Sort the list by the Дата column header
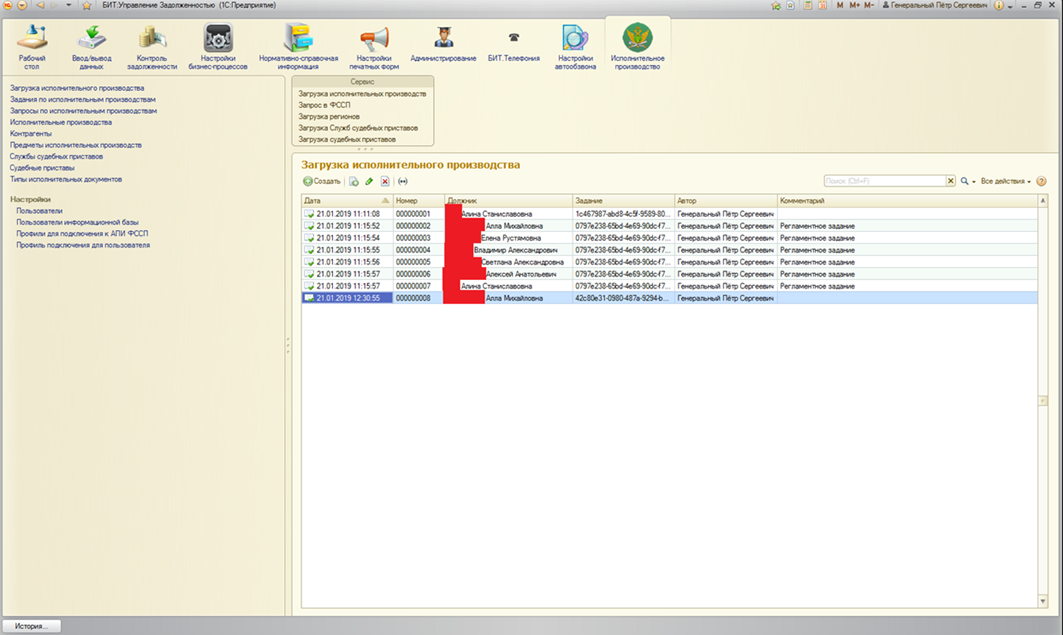 click(x=346, y=201)
